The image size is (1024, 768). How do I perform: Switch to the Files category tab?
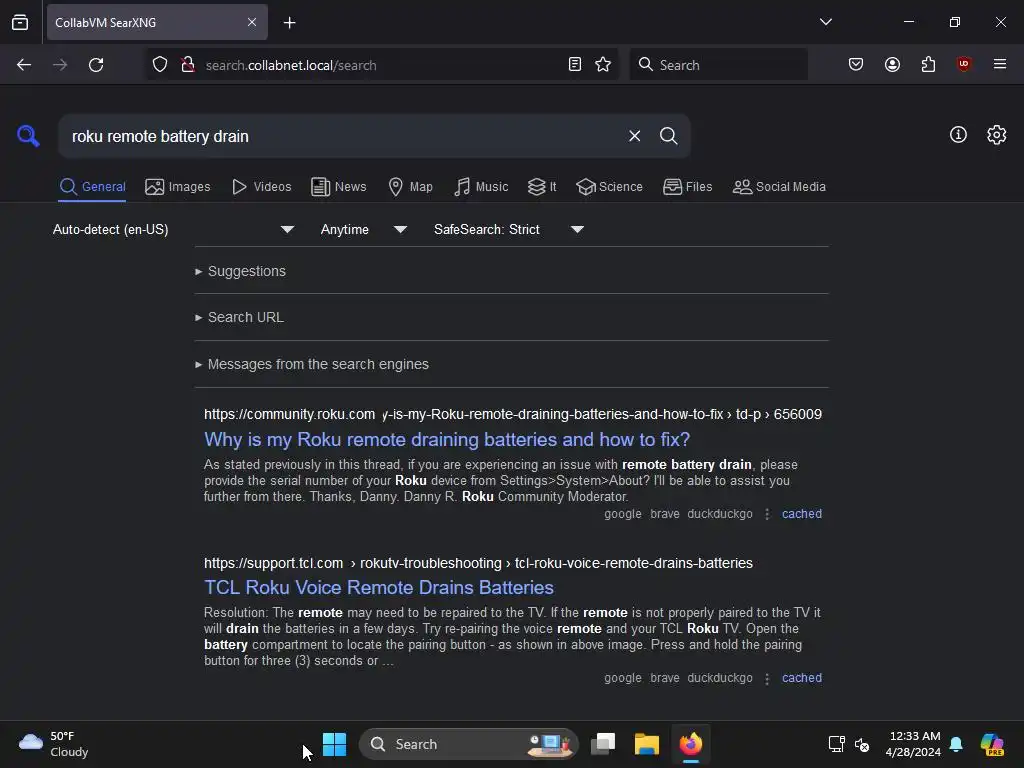click(x=688, y=187)
